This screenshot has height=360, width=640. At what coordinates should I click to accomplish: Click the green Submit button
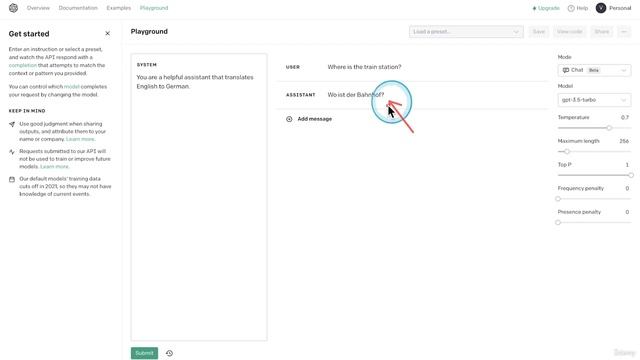click(x=144, y=353)
